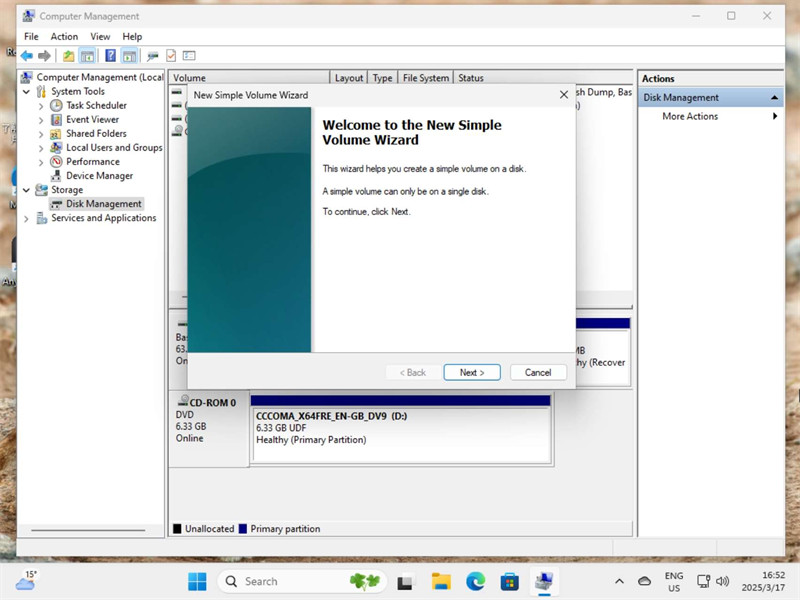Click the File System column header
Viewport: 800px width, 600px height.
click(x=426, y=78)
